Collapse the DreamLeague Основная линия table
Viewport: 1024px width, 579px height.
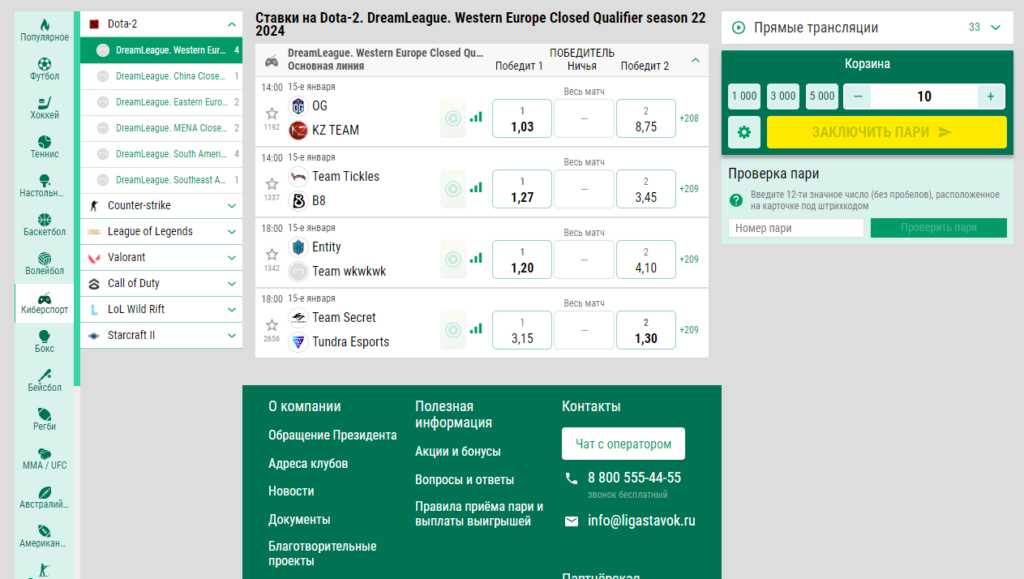tap(696, 60)
